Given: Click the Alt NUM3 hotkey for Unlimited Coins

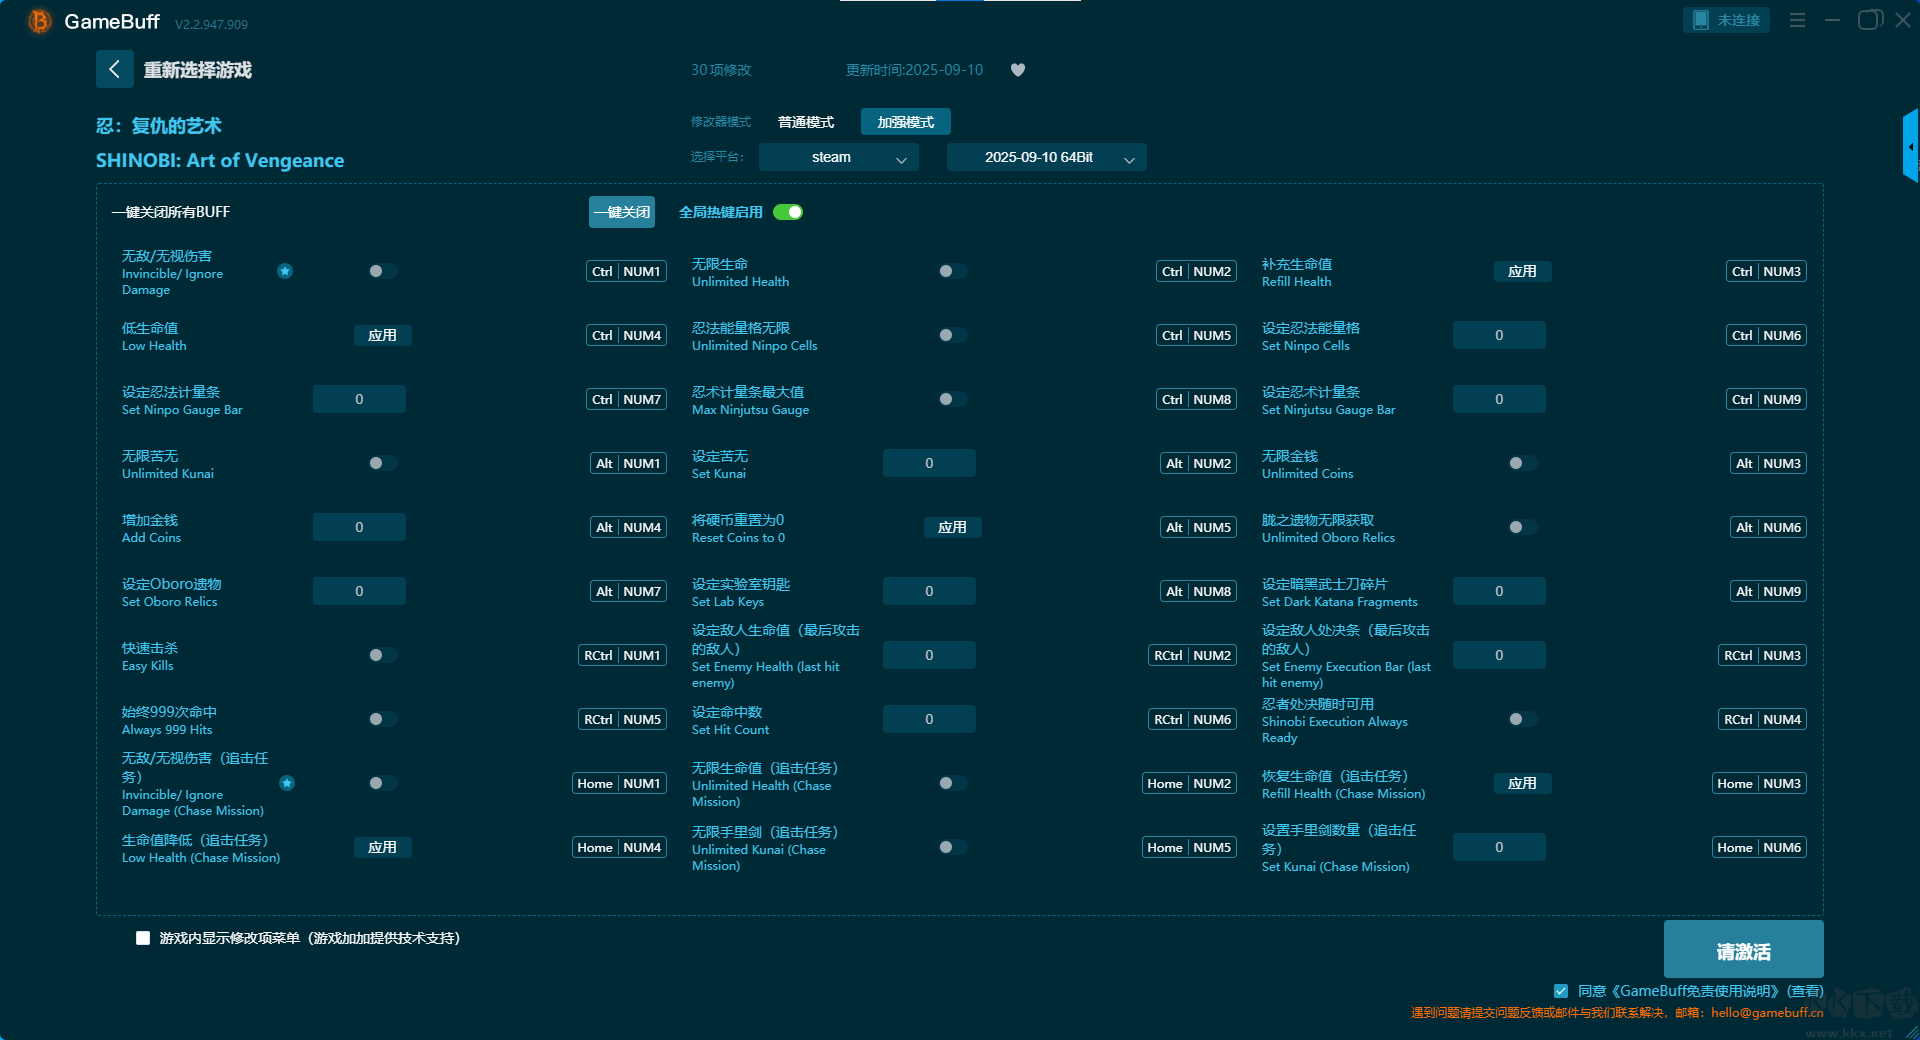Looking at the screenshot, I should click(x=1768, y=463).
